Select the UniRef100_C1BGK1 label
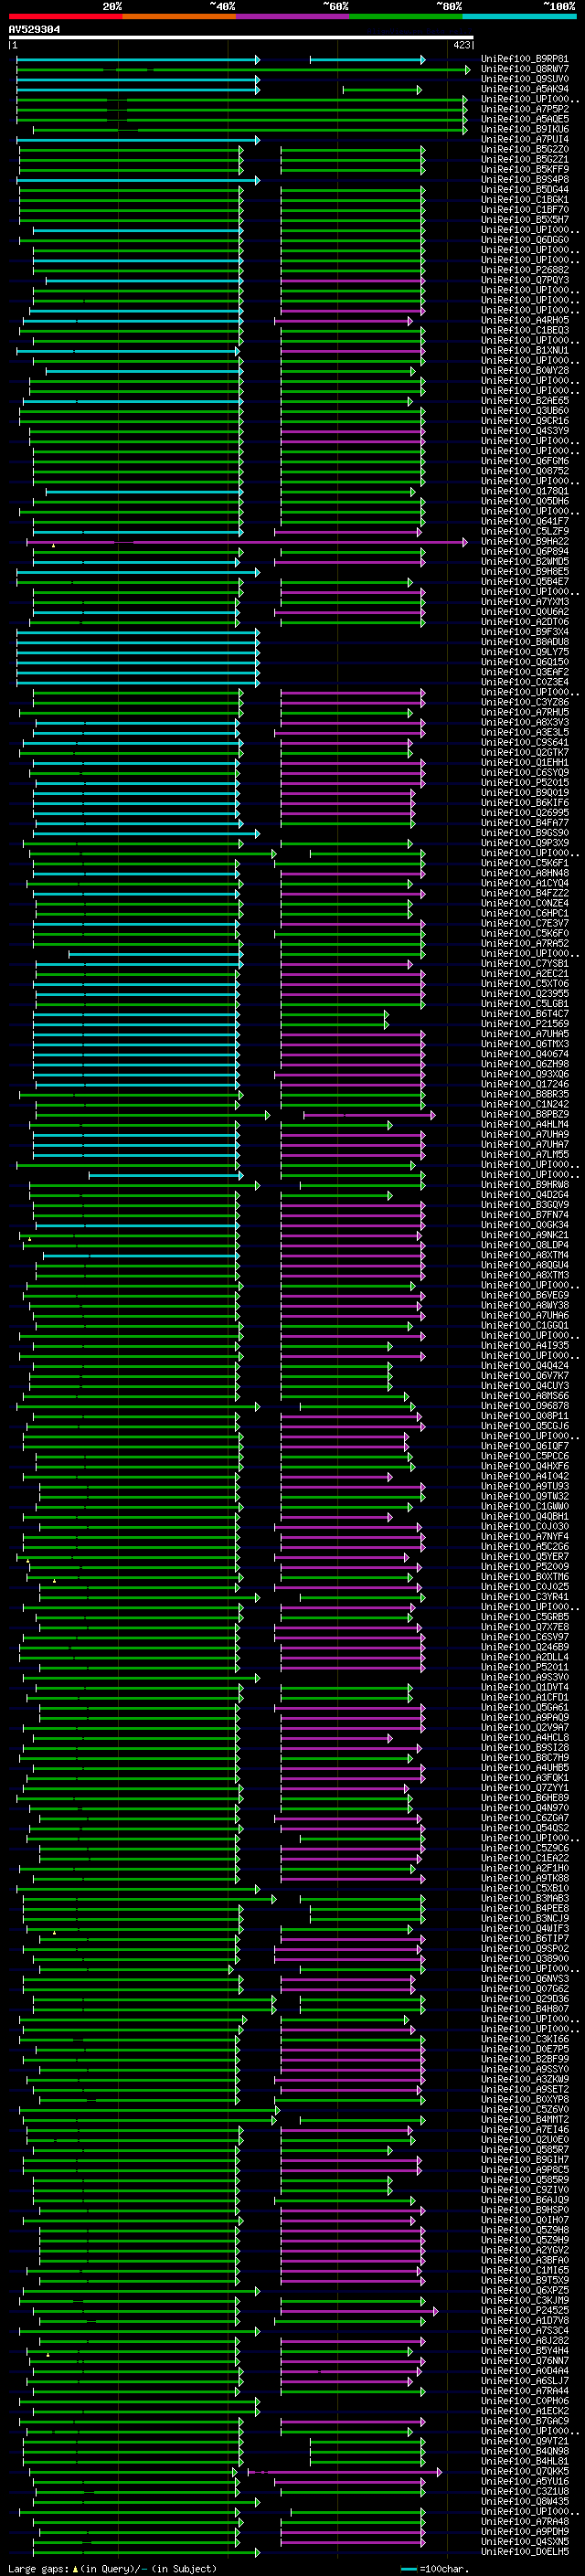The image size is (585, 2576). pos(524,200)
